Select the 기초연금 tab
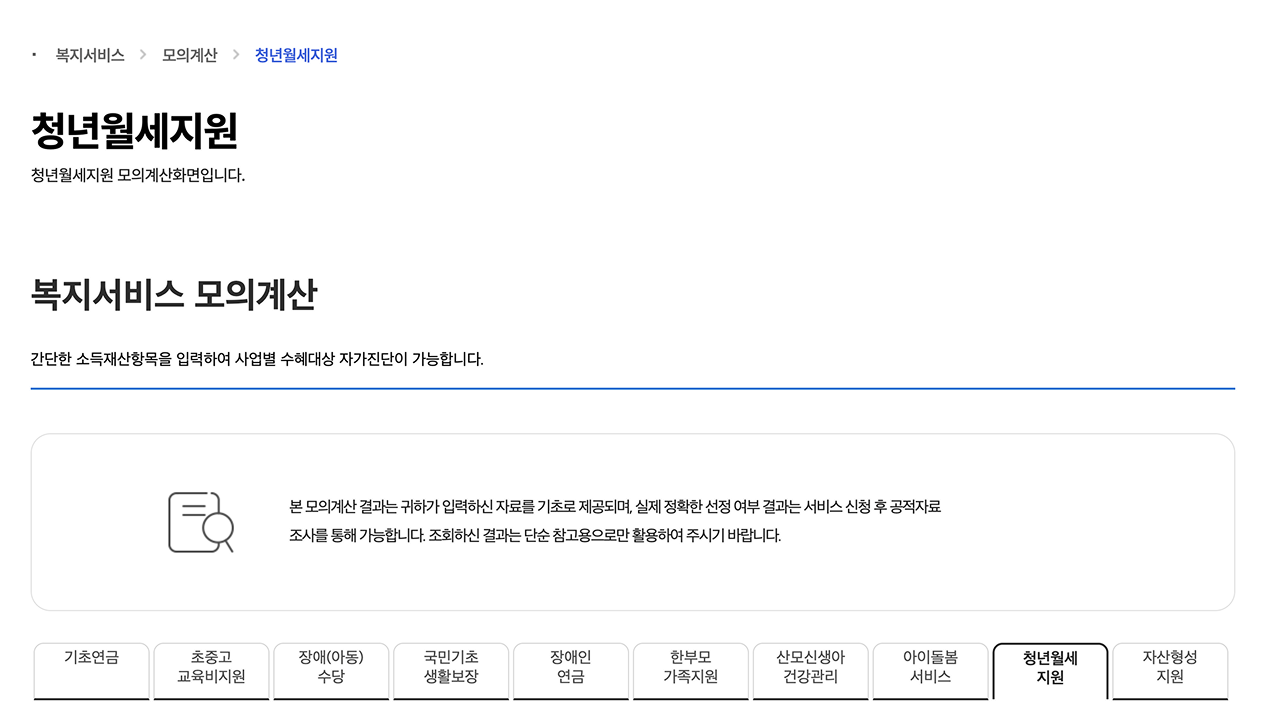Image resolution: width=1262 pixels, height=712 pixels. [91, 671]
